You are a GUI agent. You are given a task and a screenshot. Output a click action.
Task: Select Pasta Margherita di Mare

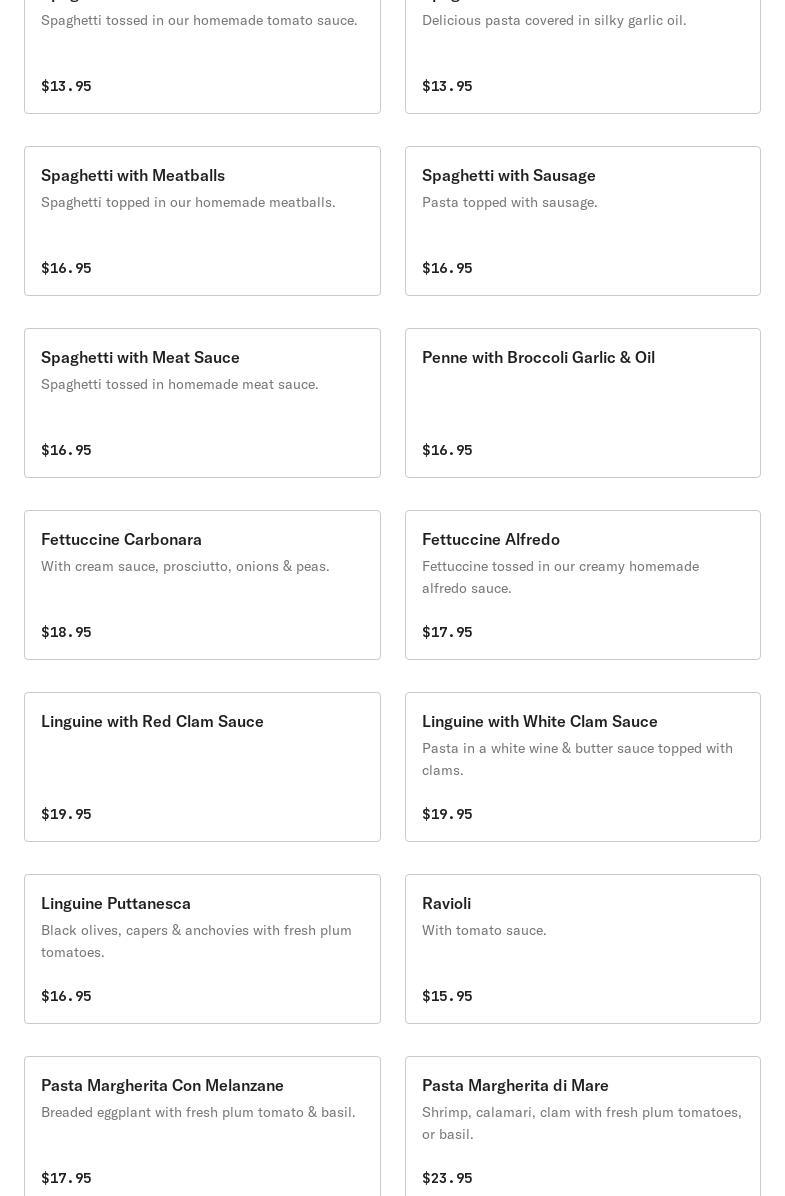(x=583, y=1127)
